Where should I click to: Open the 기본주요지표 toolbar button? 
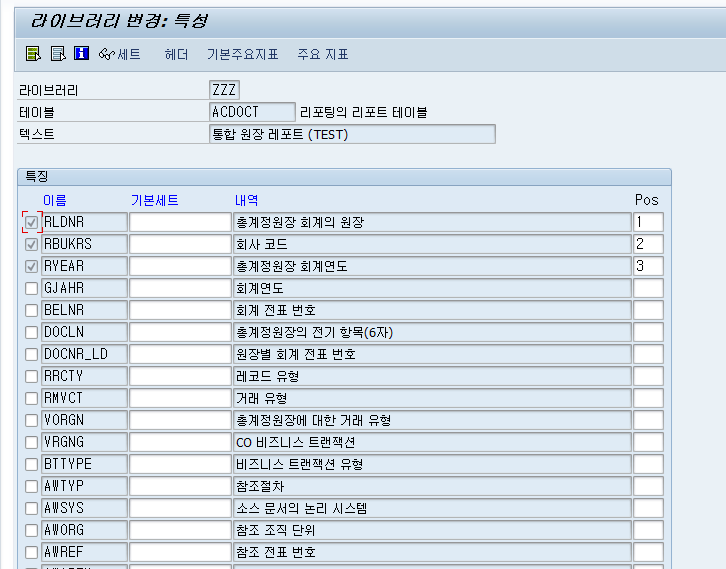pos(242,55)
